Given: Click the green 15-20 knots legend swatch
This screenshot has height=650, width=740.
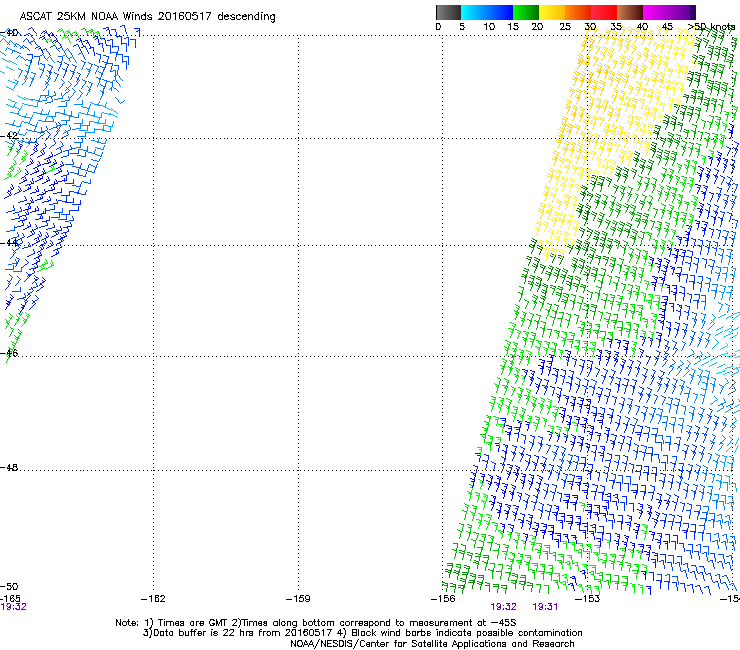Looking at the screenshot, I should click(526, 12).
